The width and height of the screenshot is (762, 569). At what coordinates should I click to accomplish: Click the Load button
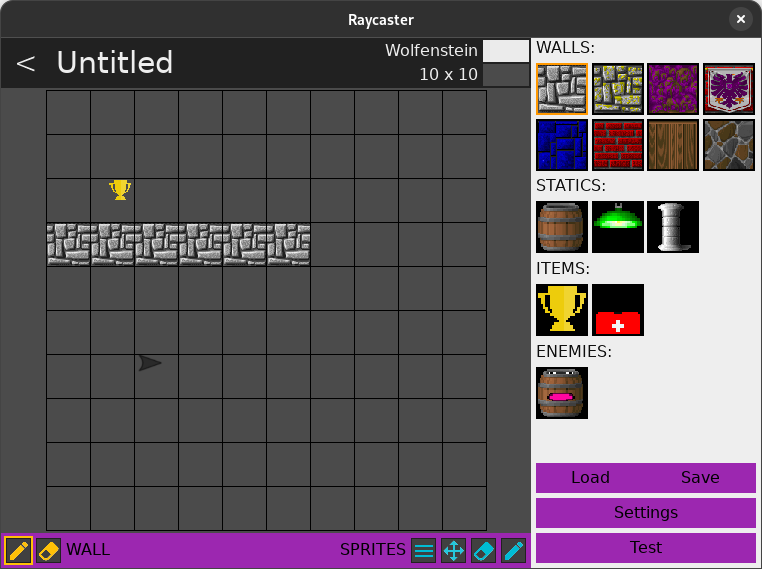click(590, 478)
